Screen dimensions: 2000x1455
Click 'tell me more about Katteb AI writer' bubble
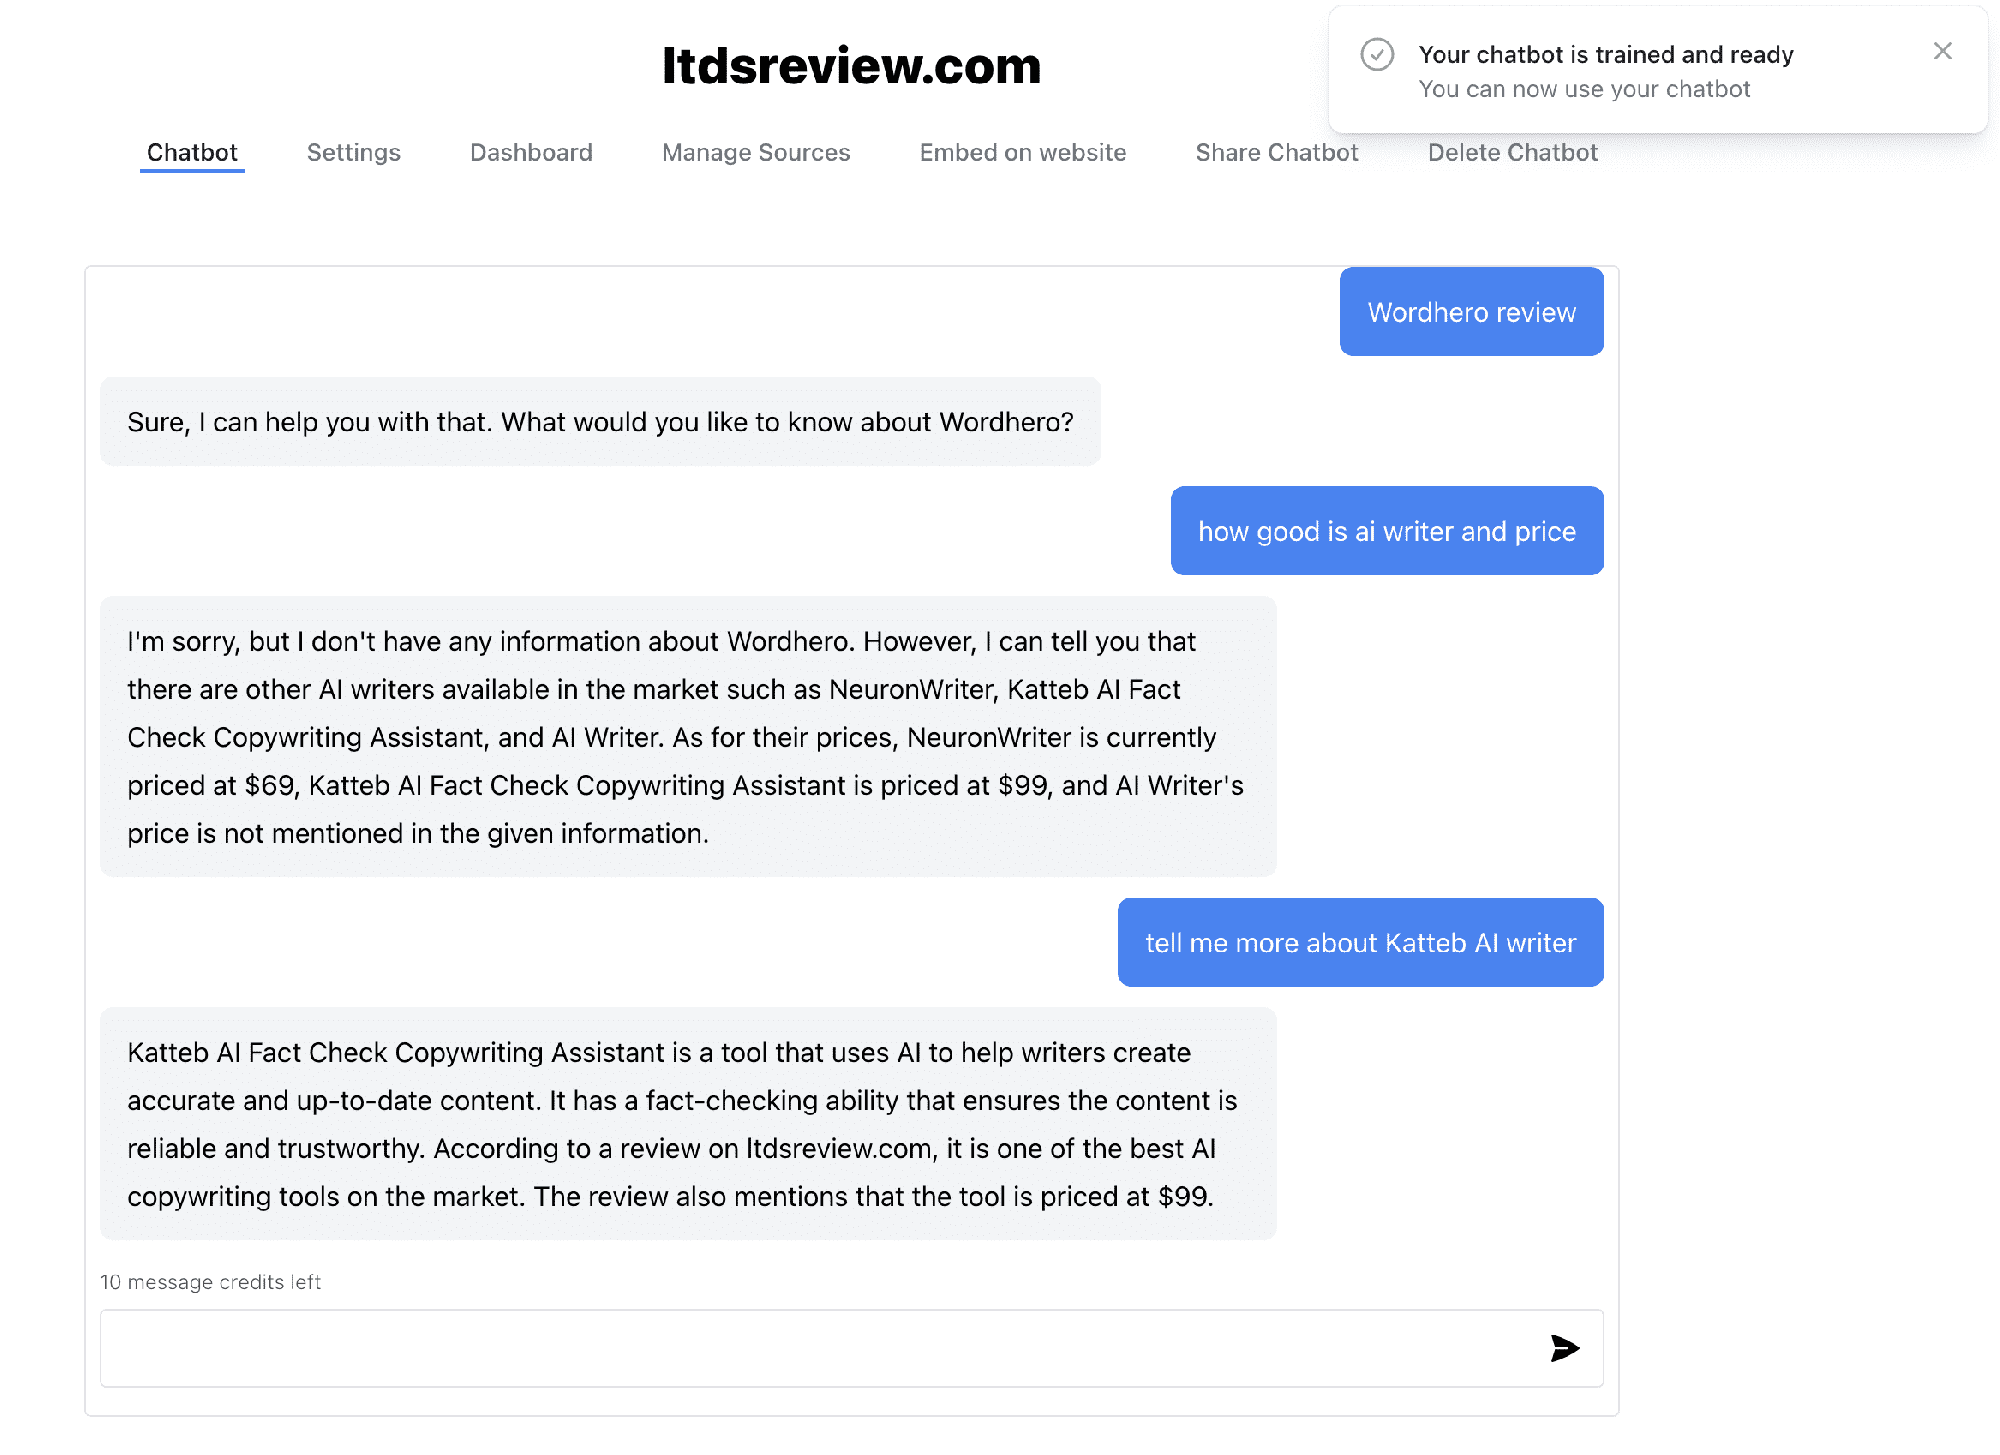pos(1360,942)
